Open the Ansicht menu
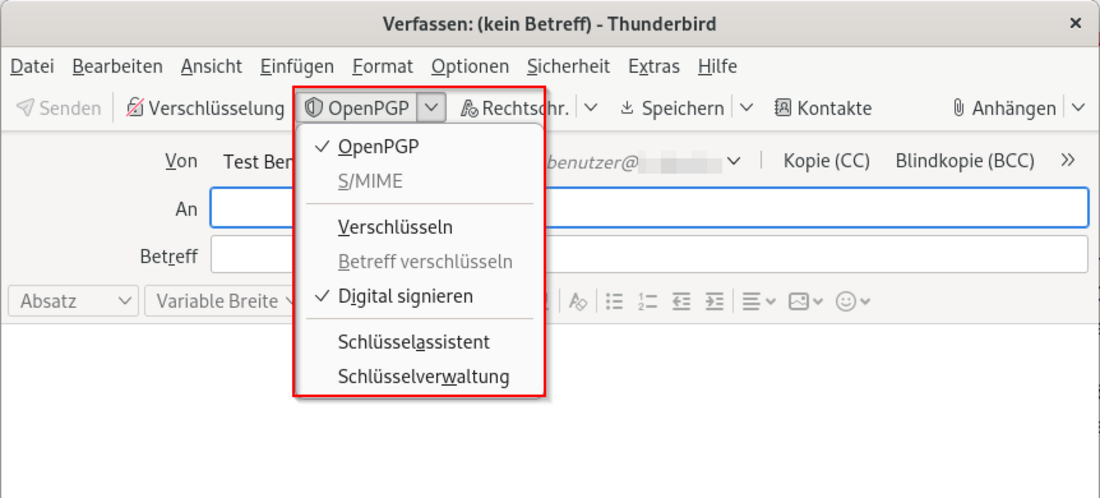 pos(211,67)
